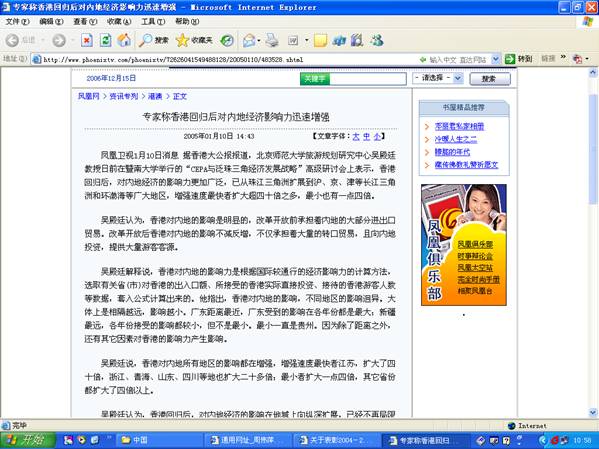The width and height of the screenshot is (599, 449).
Task: Click the vertical scrollbar down arrow
Action: (593, 413)
